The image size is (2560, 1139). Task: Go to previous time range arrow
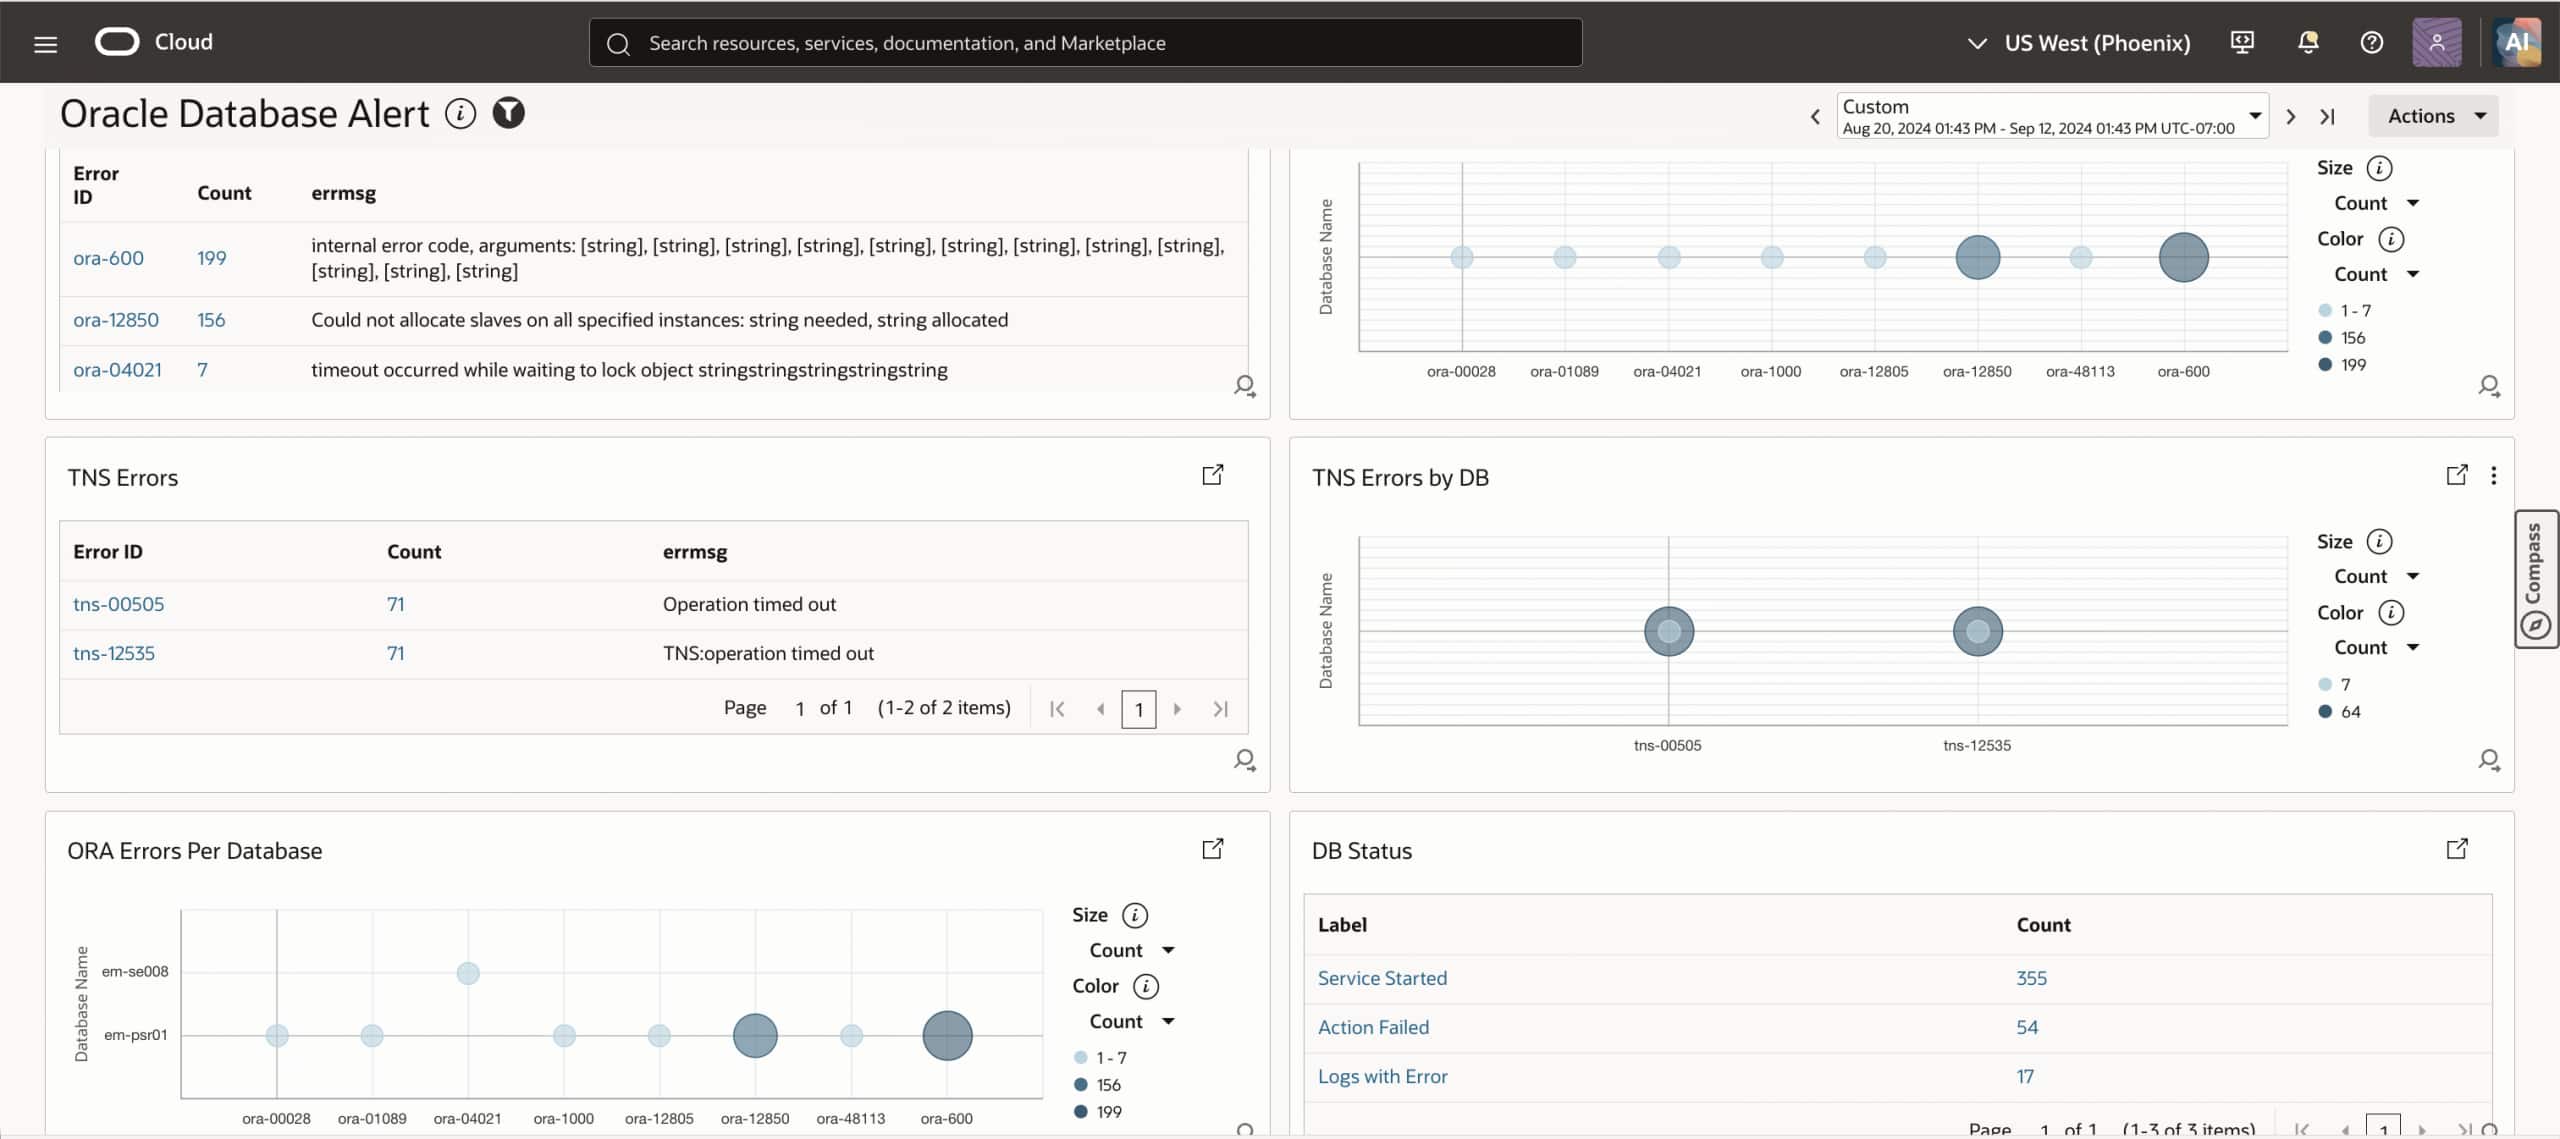point(1815,117)
